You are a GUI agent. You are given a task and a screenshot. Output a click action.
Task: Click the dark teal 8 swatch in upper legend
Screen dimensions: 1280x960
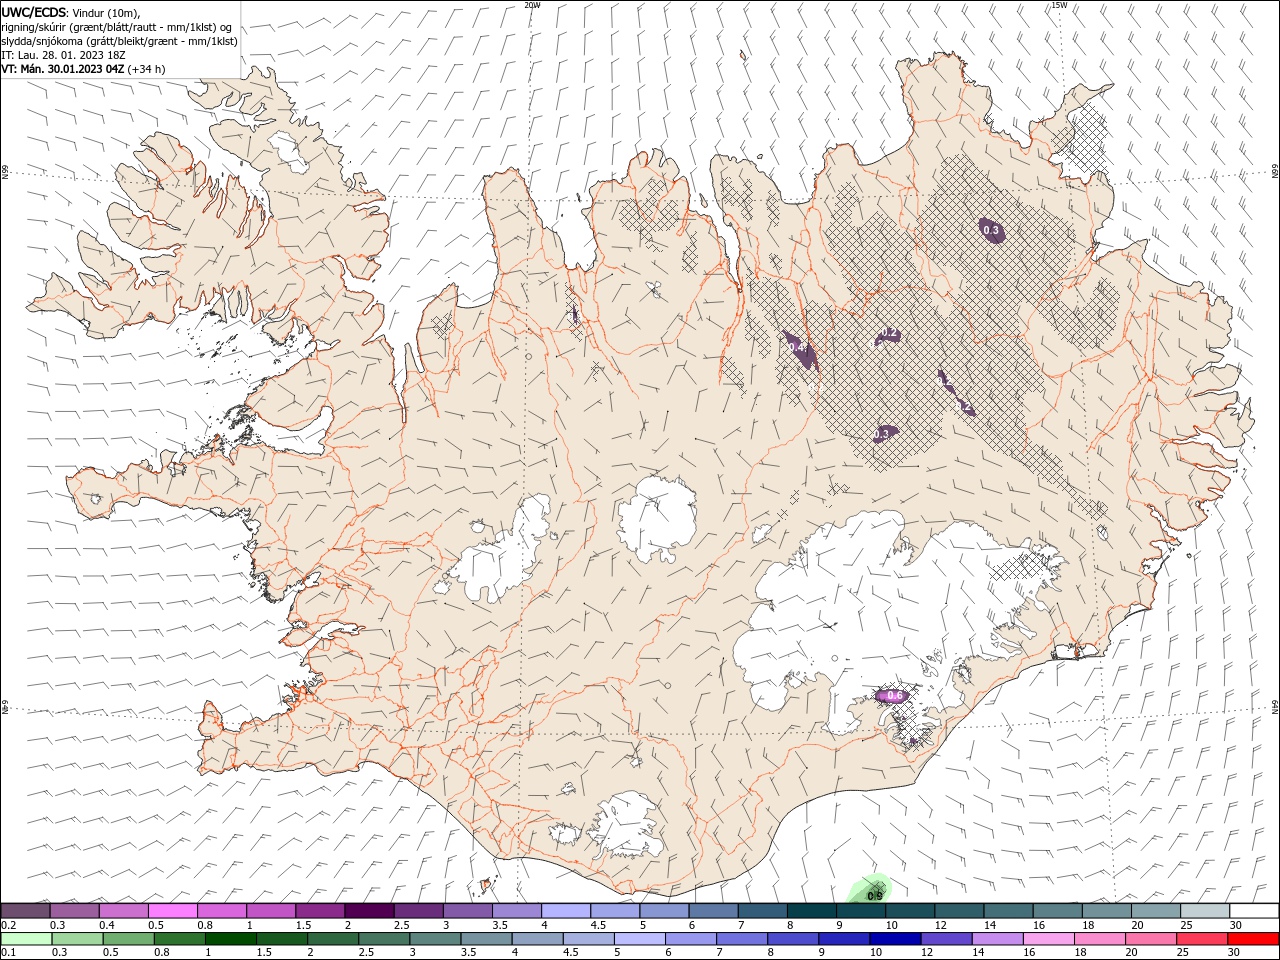tap(812, 911)
